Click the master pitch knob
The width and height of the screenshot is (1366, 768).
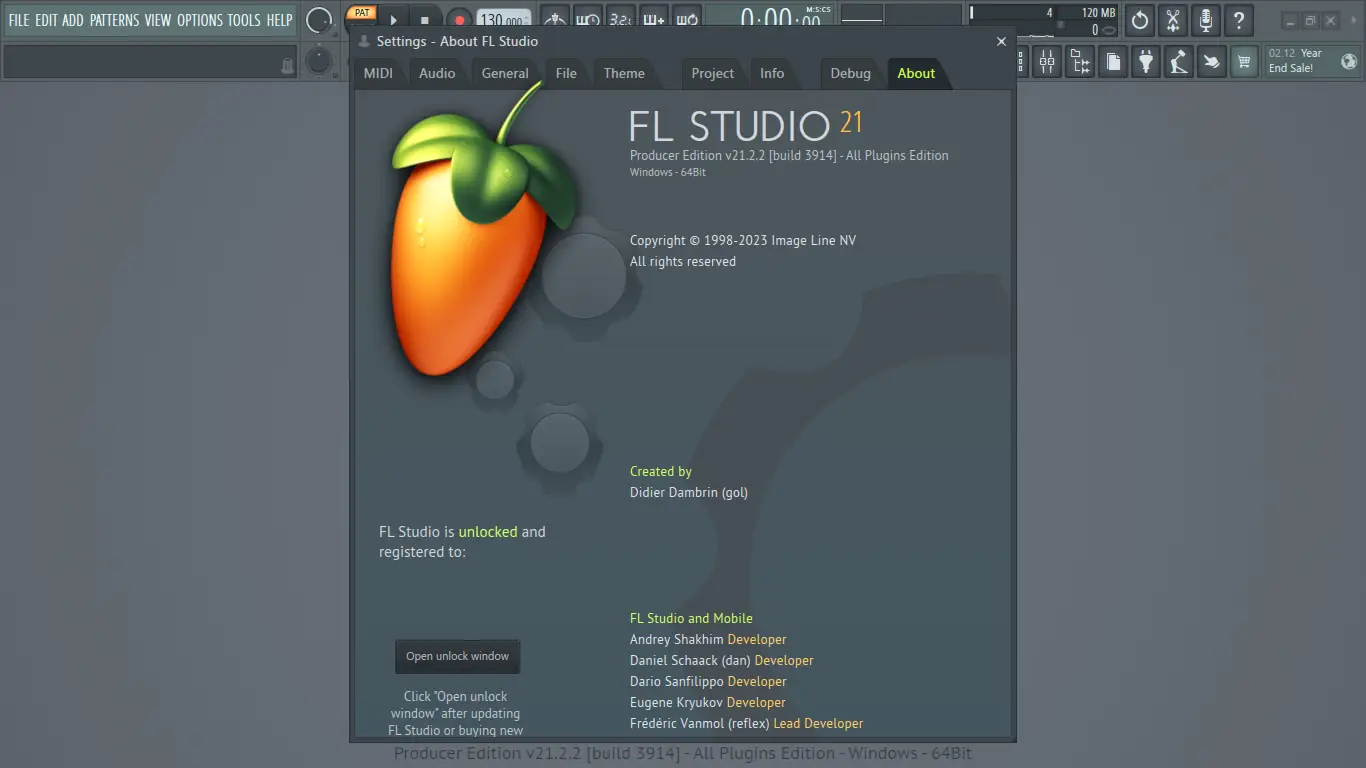tap(319, 61)
